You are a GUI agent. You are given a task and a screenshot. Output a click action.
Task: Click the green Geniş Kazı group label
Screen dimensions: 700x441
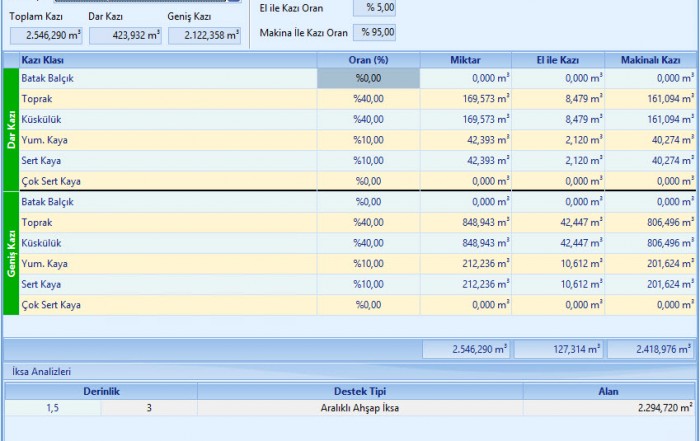click(x=11, y=253)
